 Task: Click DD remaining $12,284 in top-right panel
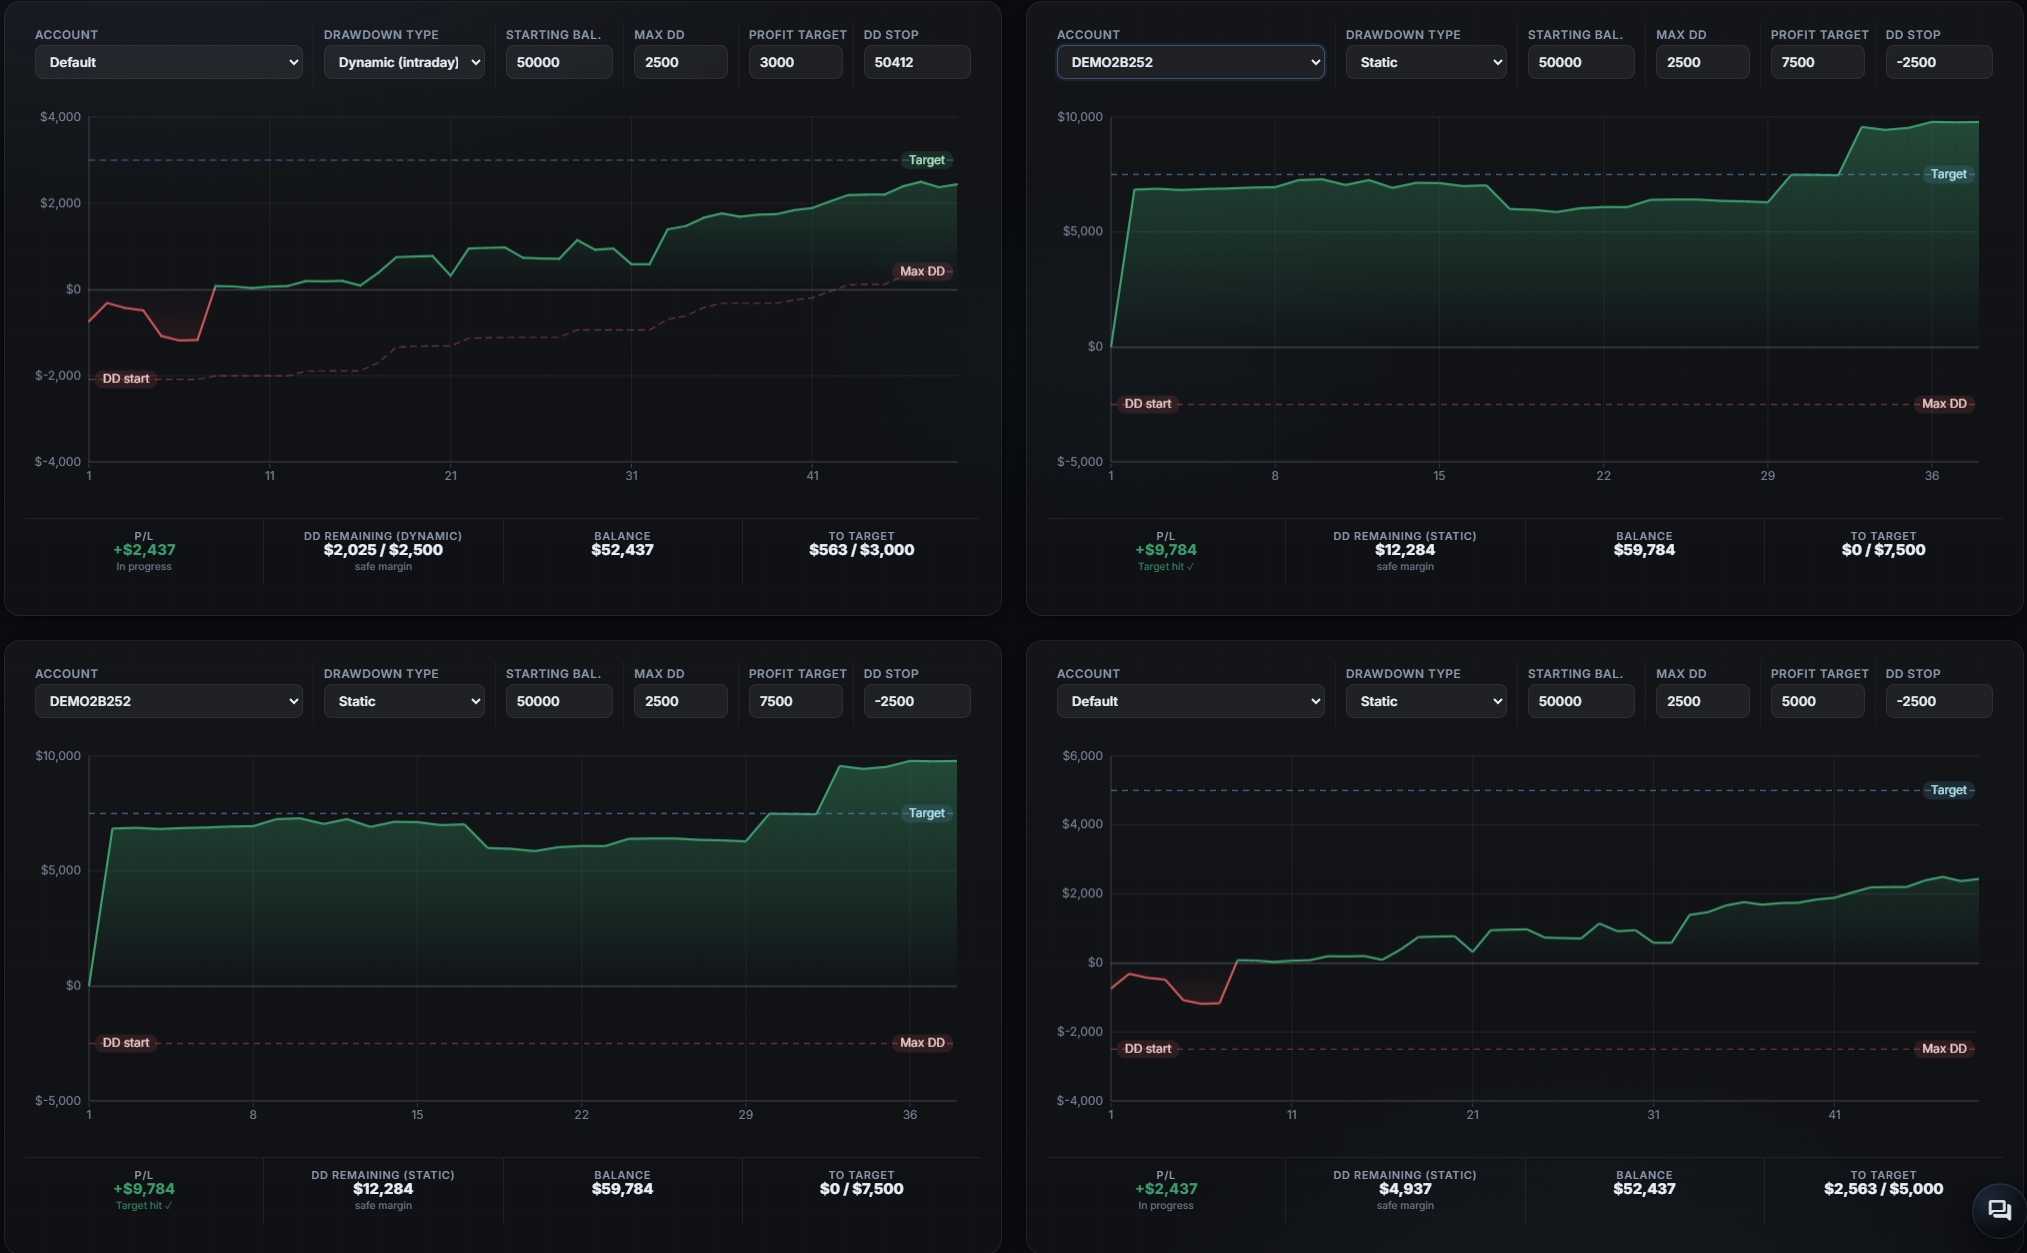1405,550
